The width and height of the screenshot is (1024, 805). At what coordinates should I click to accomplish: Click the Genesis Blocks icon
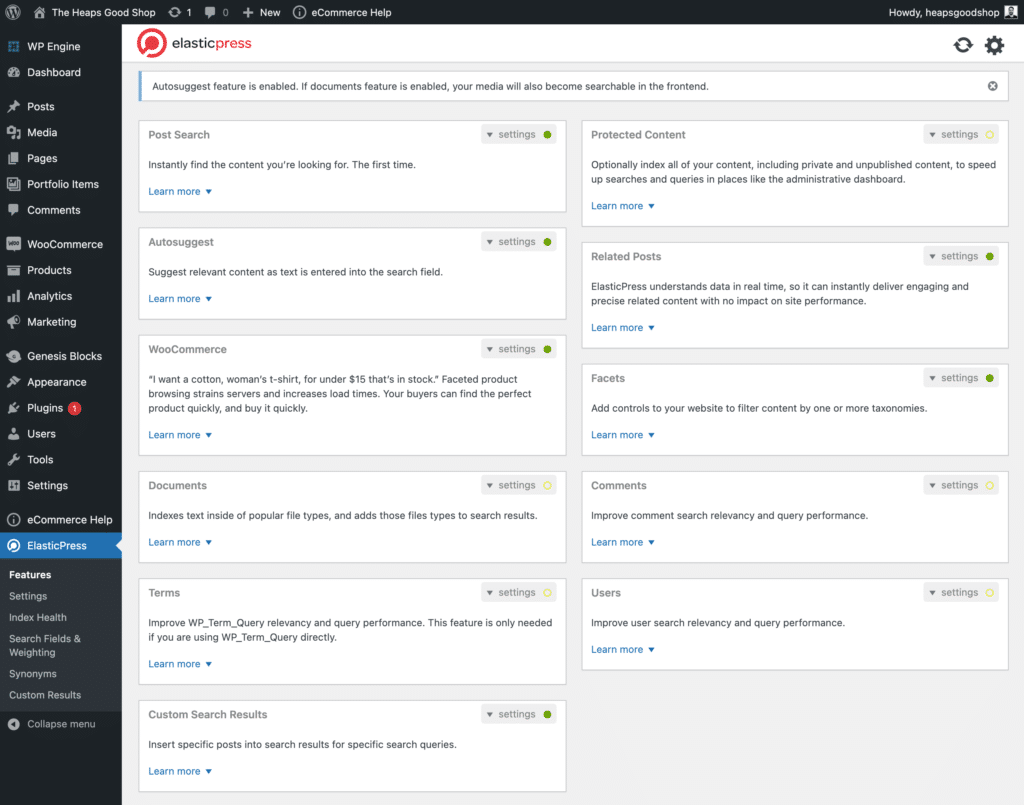[14, 356]
